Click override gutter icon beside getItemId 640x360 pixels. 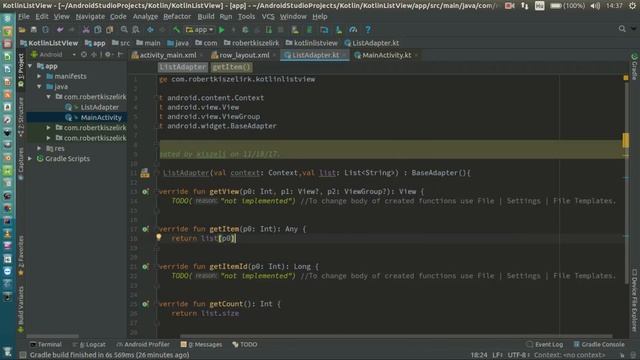click(x=145, y=267)
